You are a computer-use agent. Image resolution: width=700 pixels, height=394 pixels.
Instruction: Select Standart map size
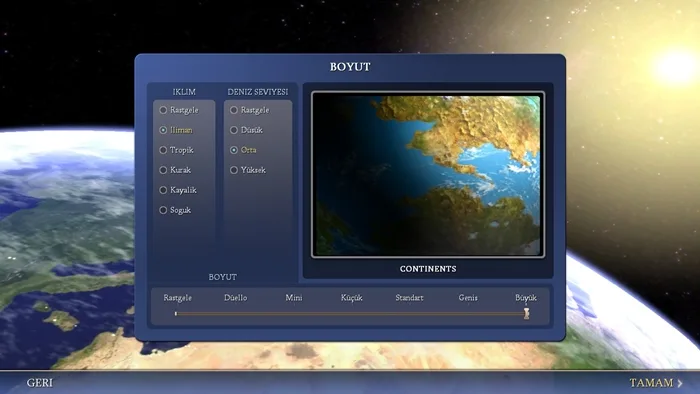pos(409,298)
